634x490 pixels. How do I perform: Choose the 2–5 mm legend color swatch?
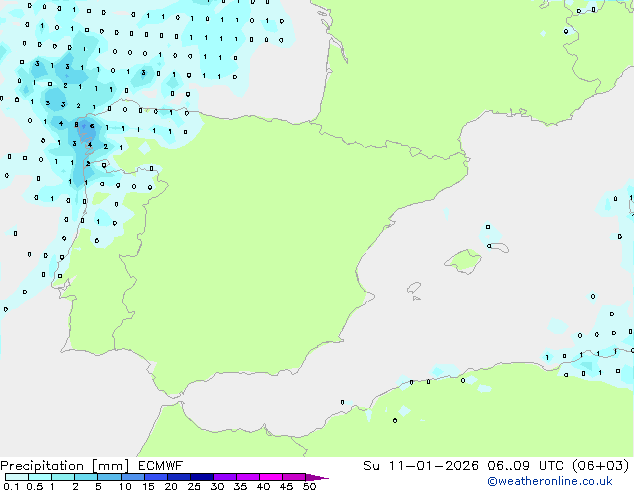pos(86,477)
